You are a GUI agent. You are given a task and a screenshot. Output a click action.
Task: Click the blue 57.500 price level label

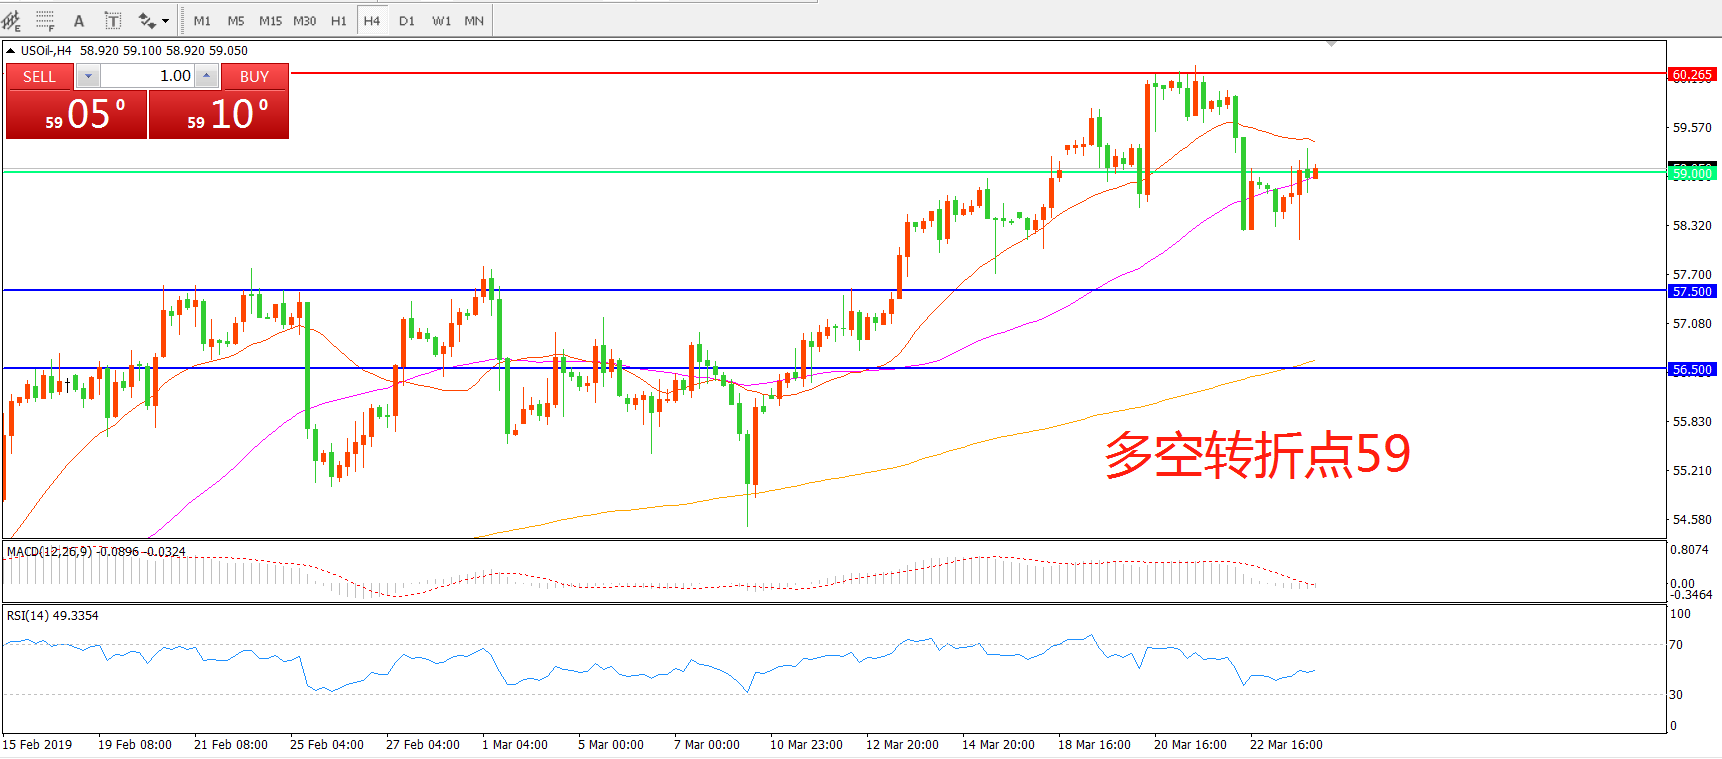pyautogui.click(x=1692, y=291)
